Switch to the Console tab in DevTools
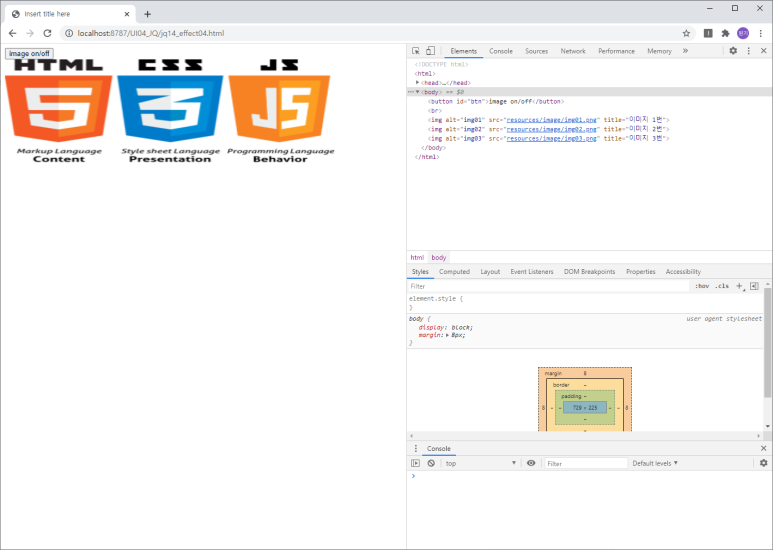 click(x=501, y=51)
